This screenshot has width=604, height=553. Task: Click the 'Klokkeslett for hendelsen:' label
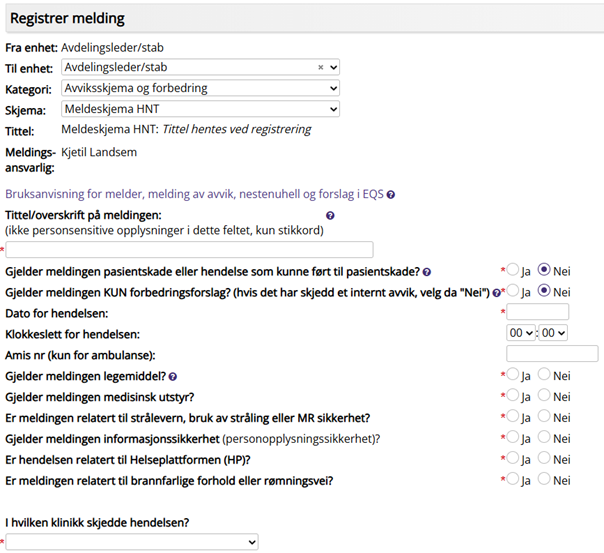[72, 334]
